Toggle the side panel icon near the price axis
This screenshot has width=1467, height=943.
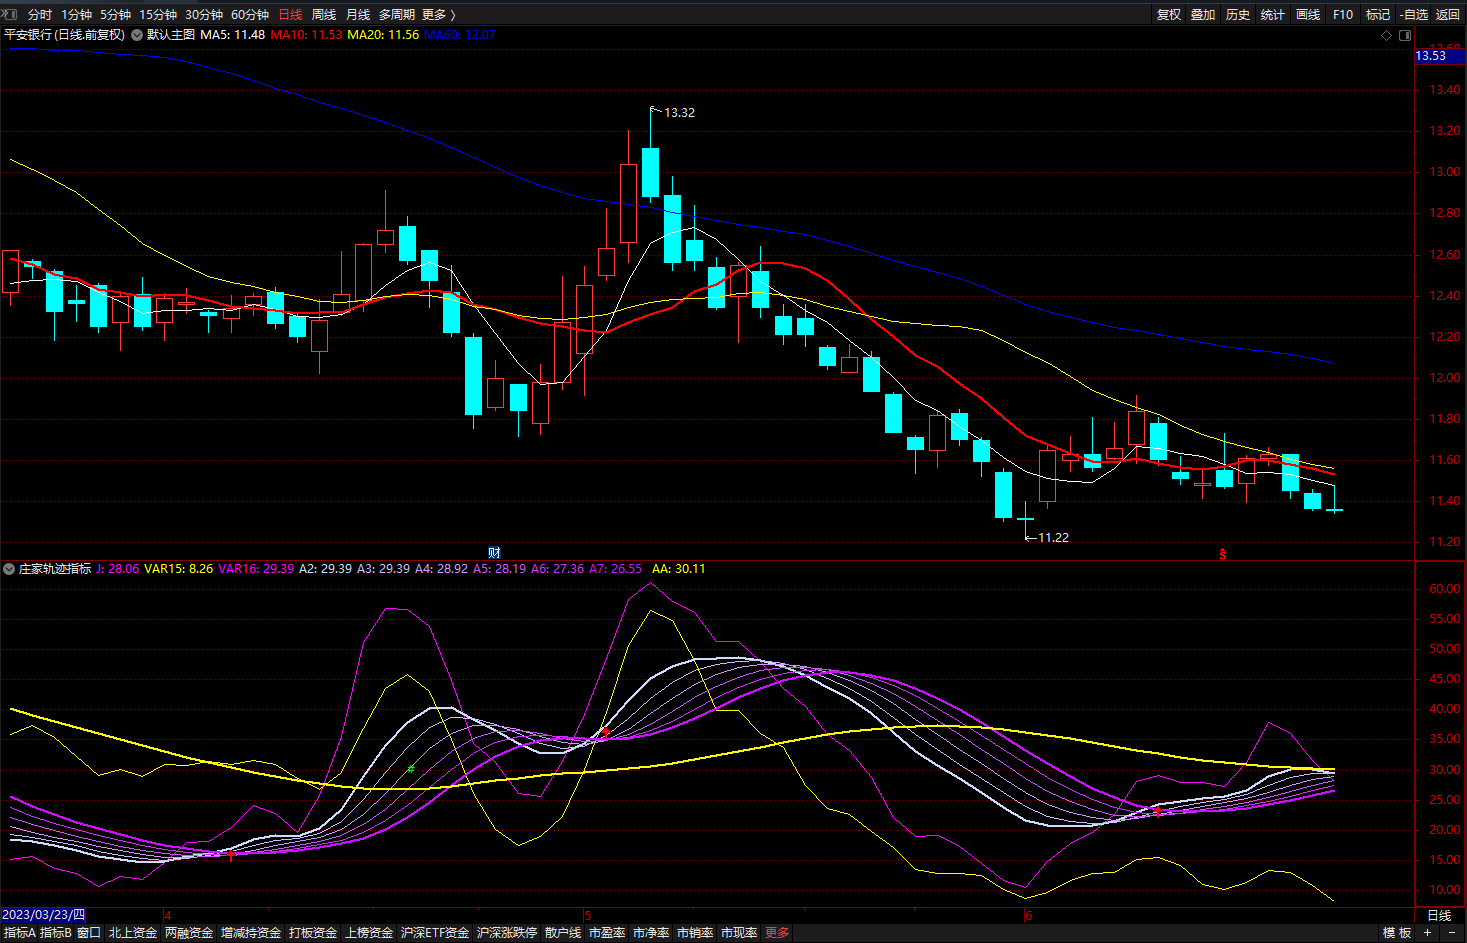click(x=1405, y=35)
